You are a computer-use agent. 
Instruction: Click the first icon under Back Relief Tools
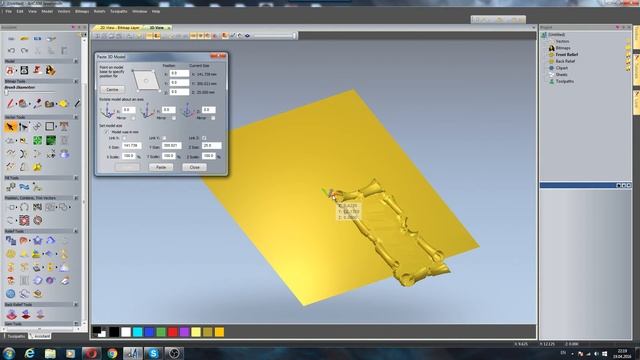pos(11,314)
